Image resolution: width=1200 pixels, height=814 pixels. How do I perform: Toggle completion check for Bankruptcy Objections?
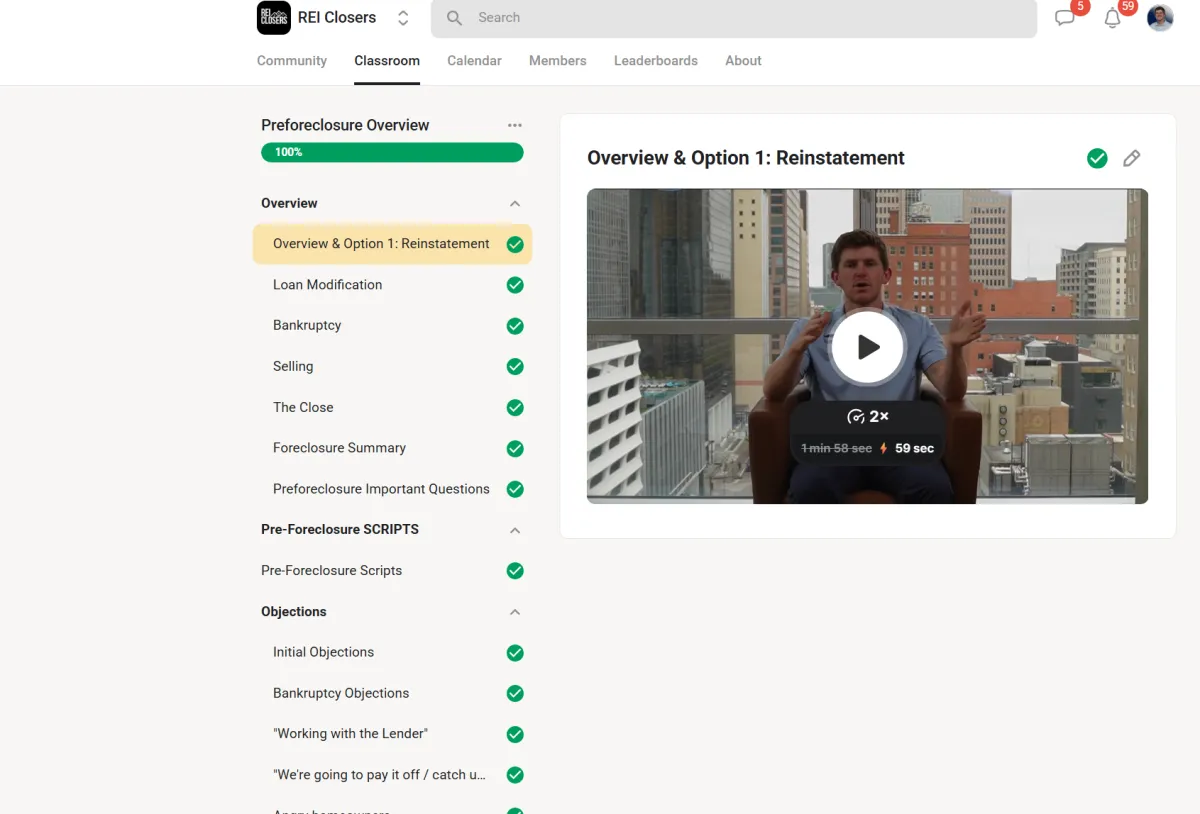(515, 694)
